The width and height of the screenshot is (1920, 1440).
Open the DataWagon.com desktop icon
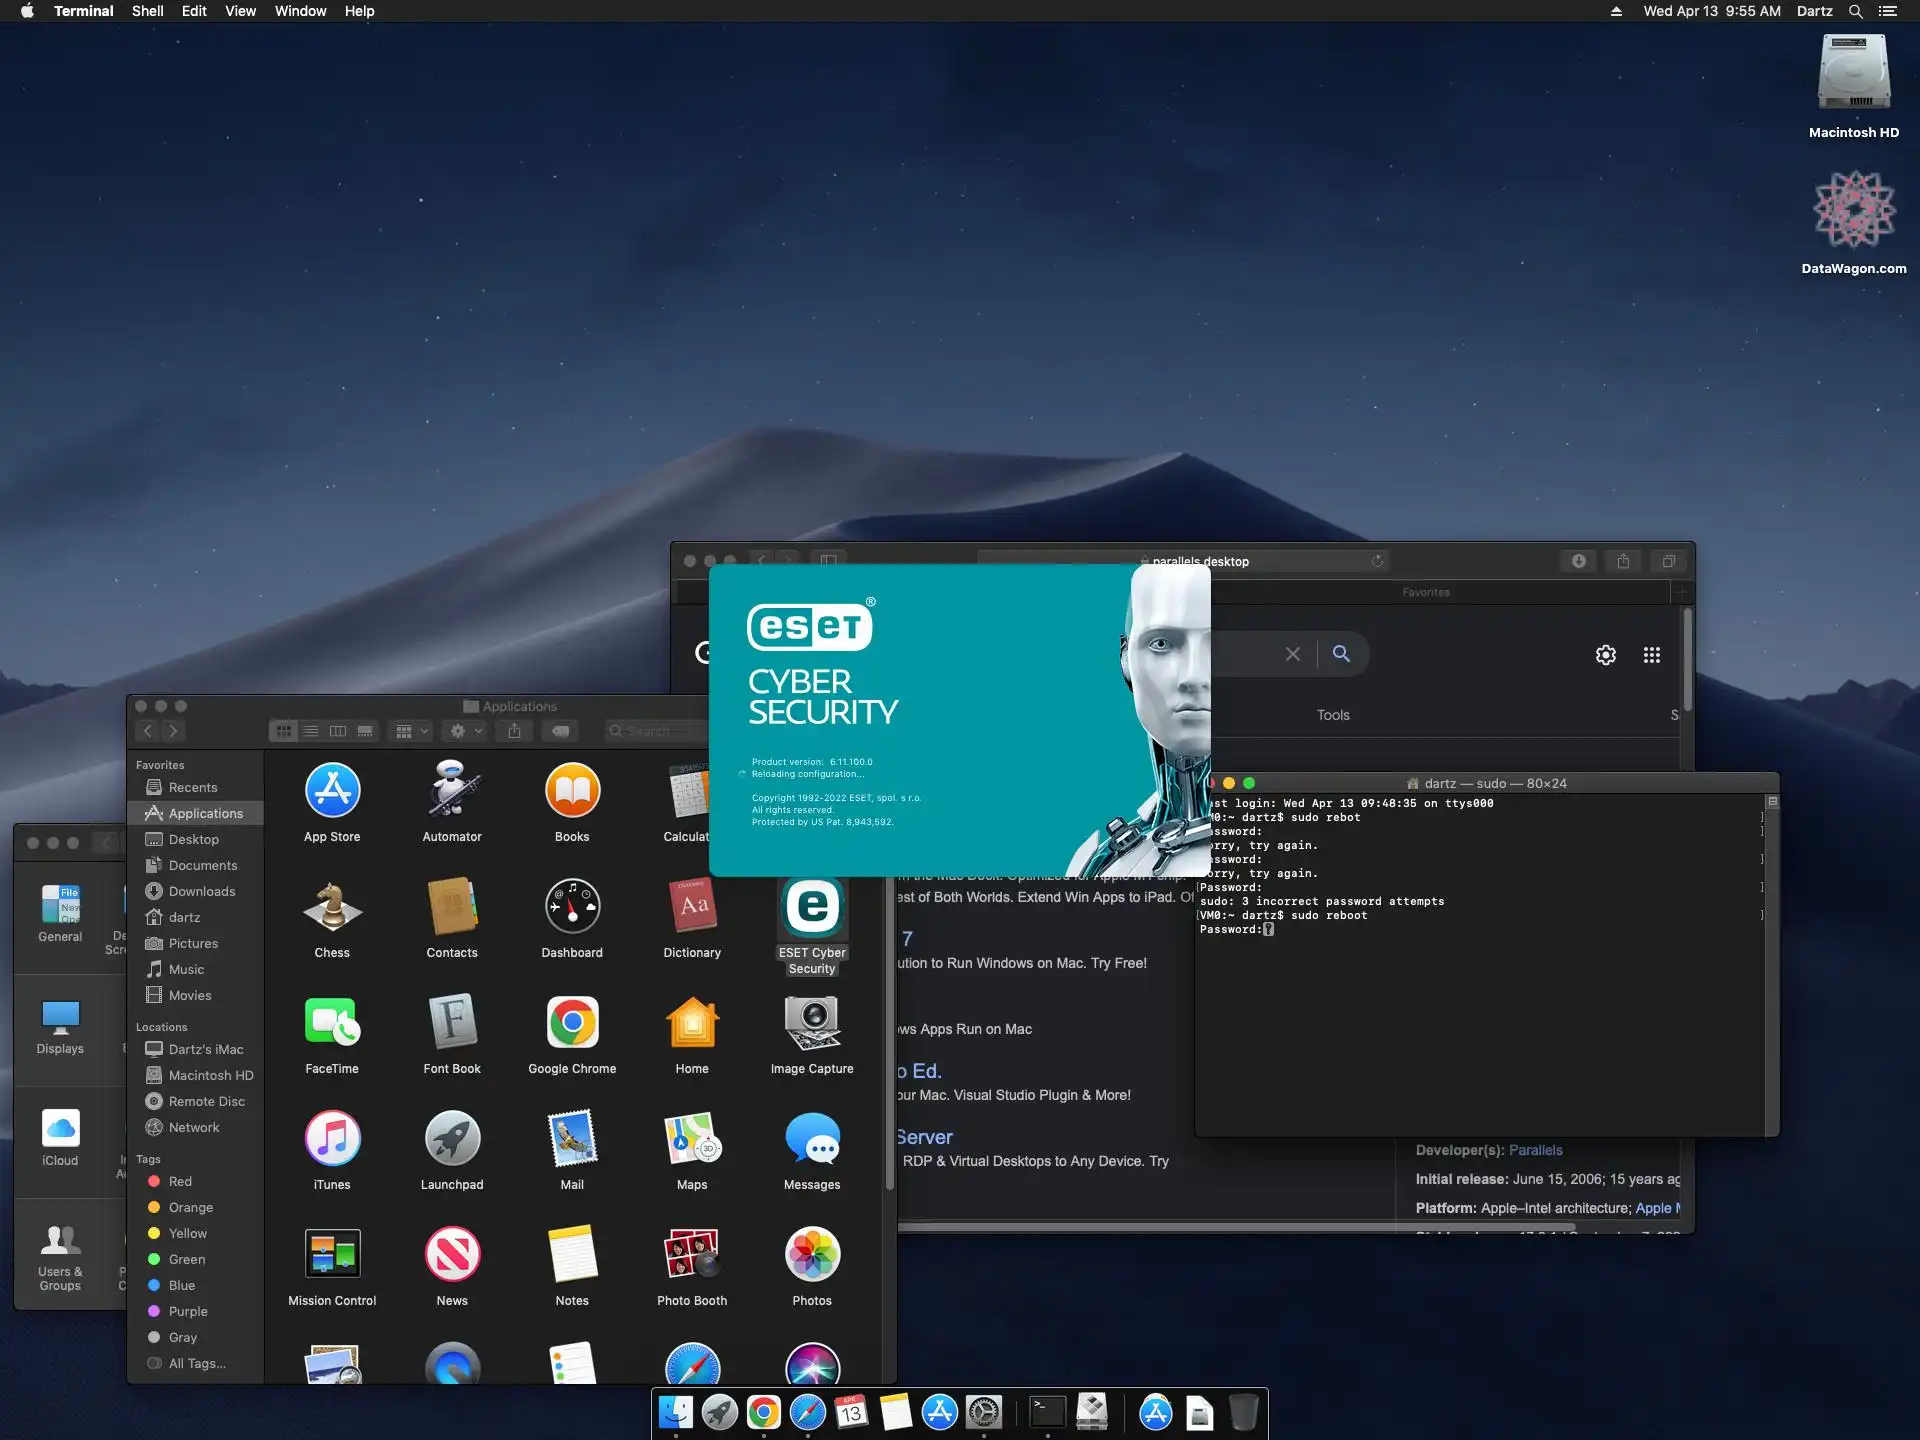tap(1854, 210)
